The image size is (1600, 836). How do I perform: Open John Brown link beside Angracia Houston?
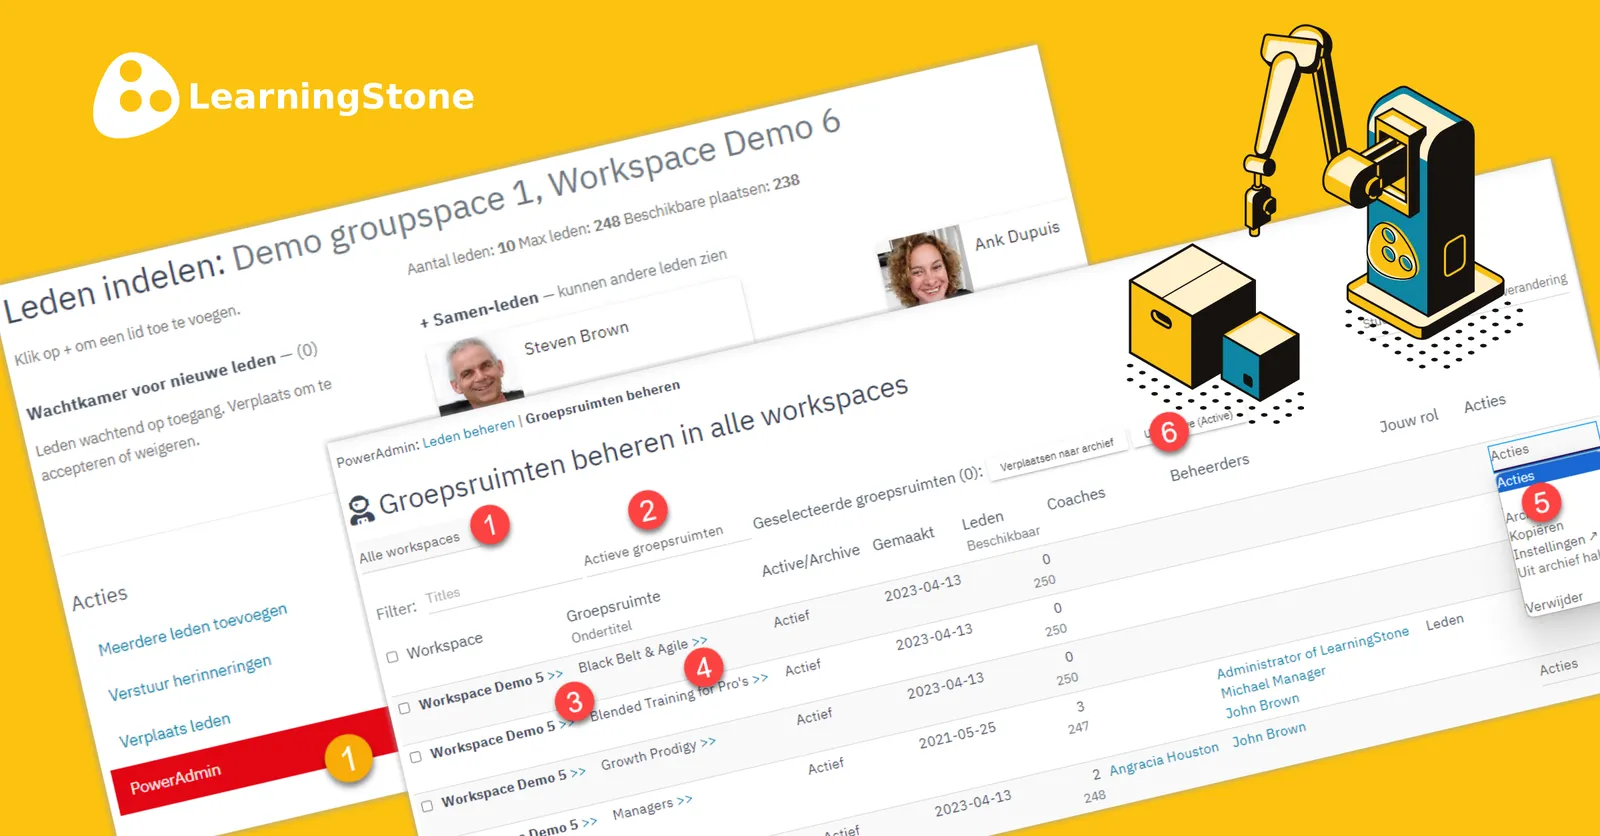1269,735
